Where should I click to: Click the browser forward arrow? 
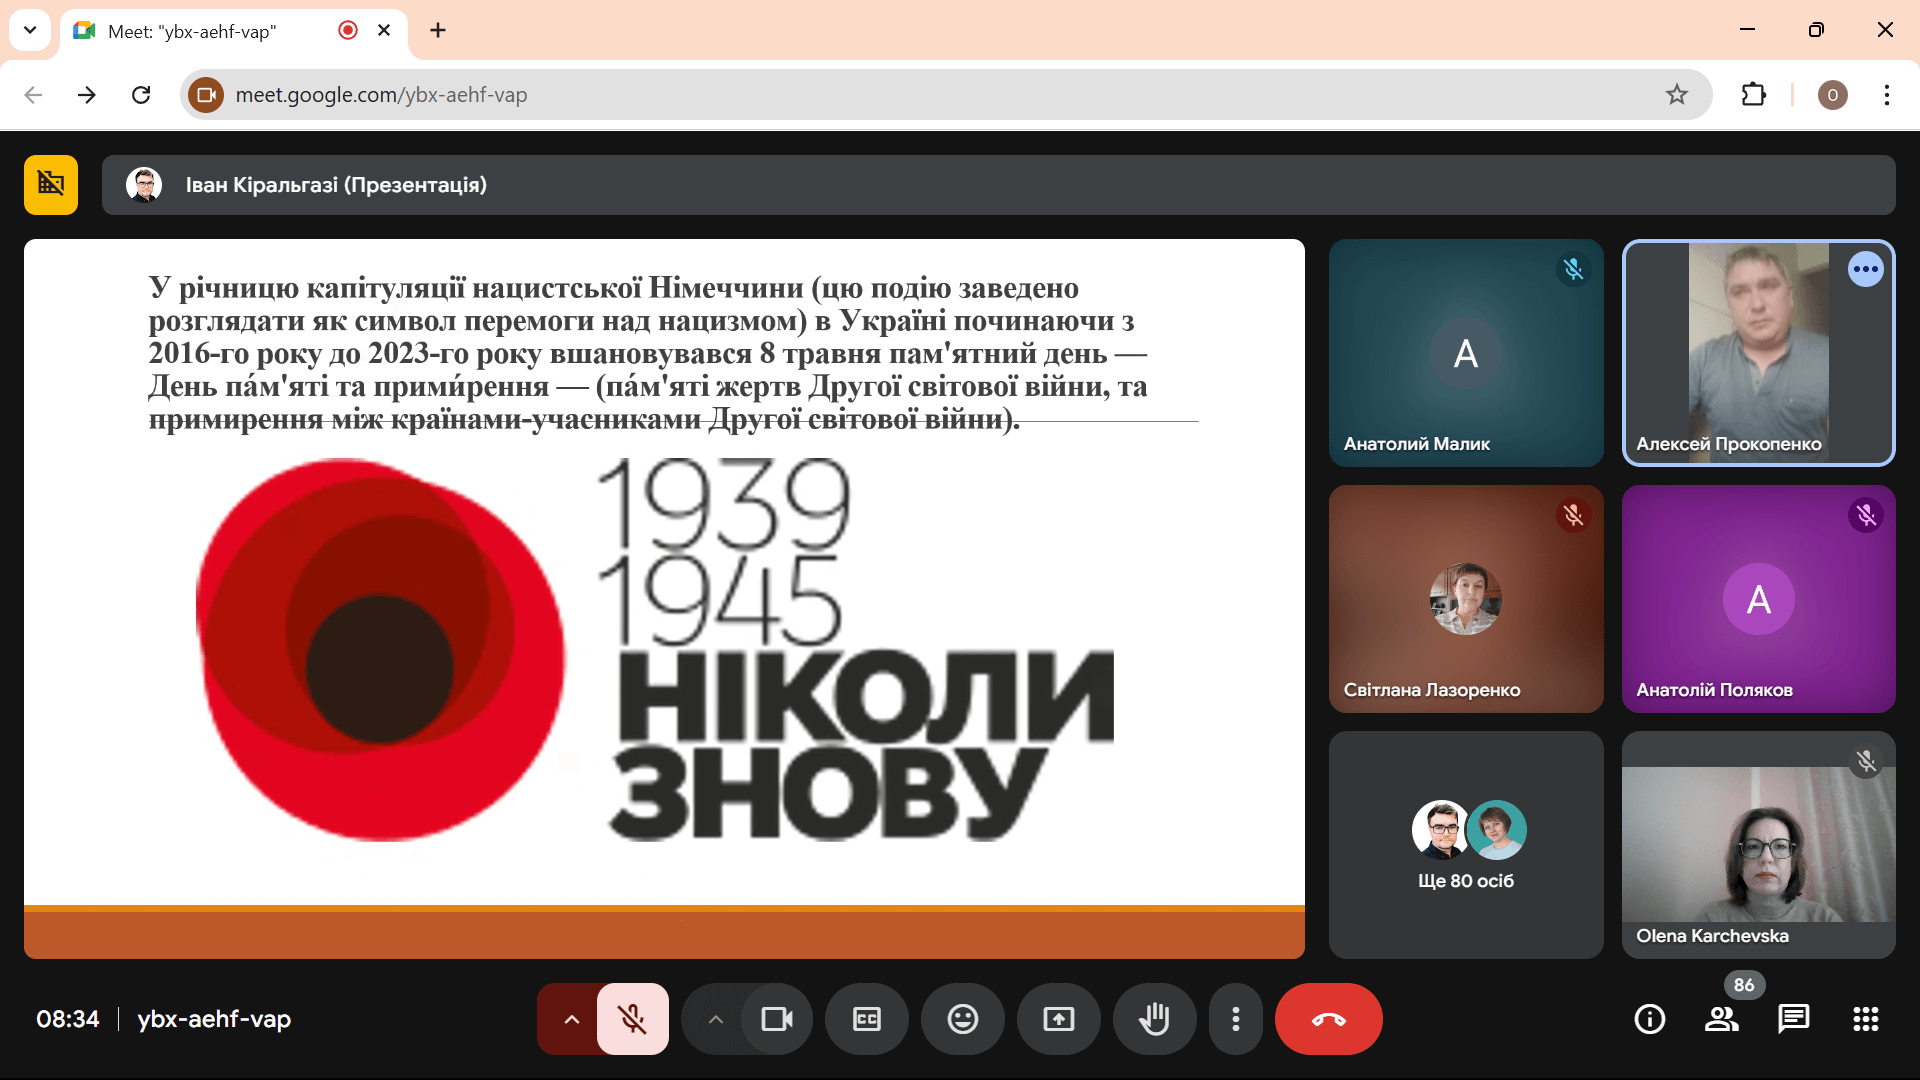[87, 95]
